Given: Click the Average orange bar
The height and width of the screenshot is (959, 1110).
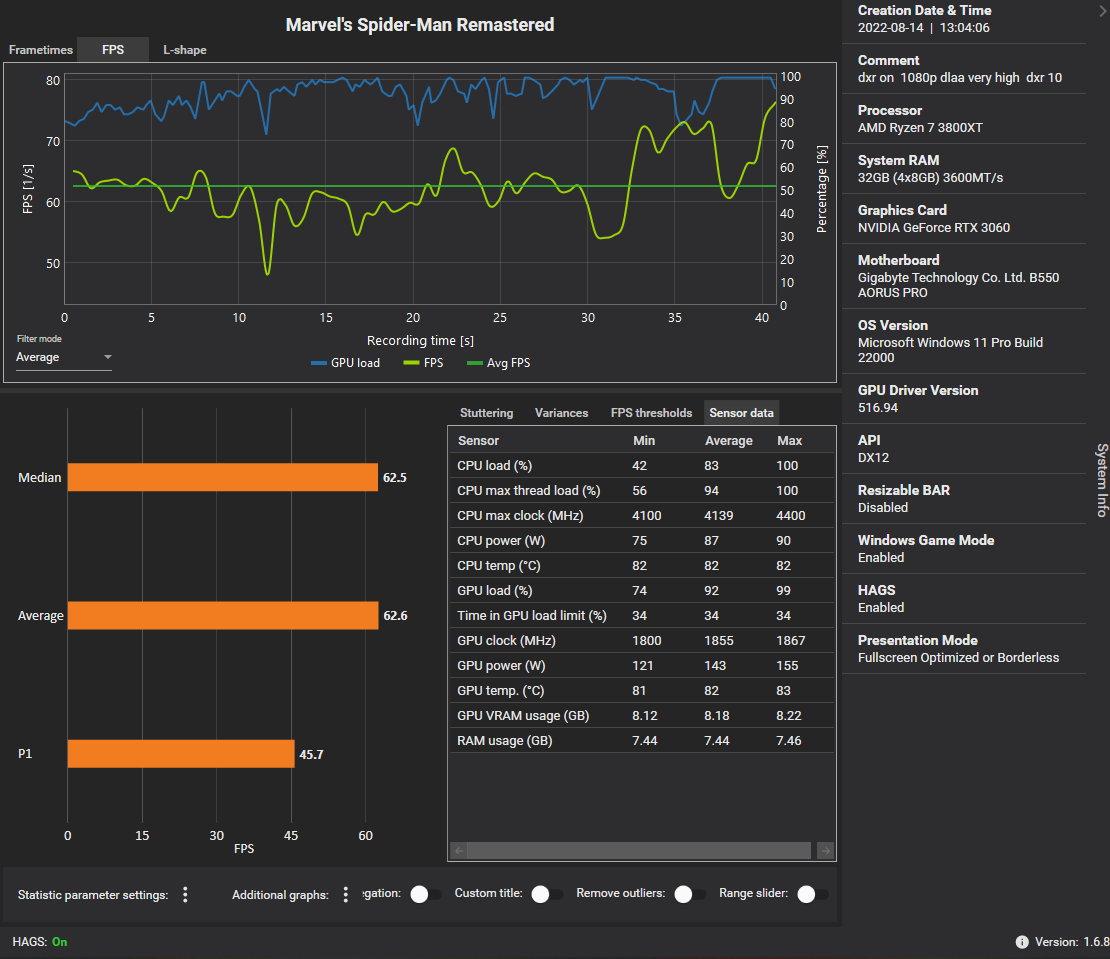Looking at the screenshot, I should 223,616.
